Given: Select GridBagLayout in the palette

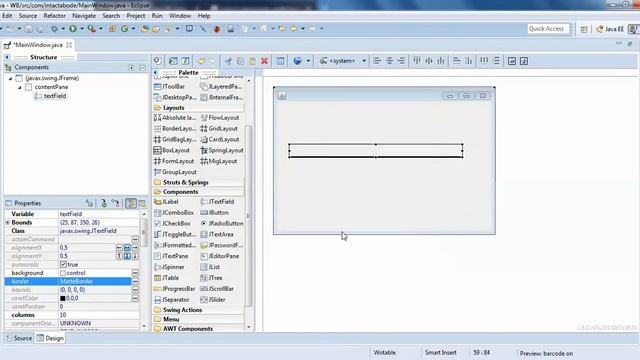Looking at the screenshot, I should pos(175,140).
